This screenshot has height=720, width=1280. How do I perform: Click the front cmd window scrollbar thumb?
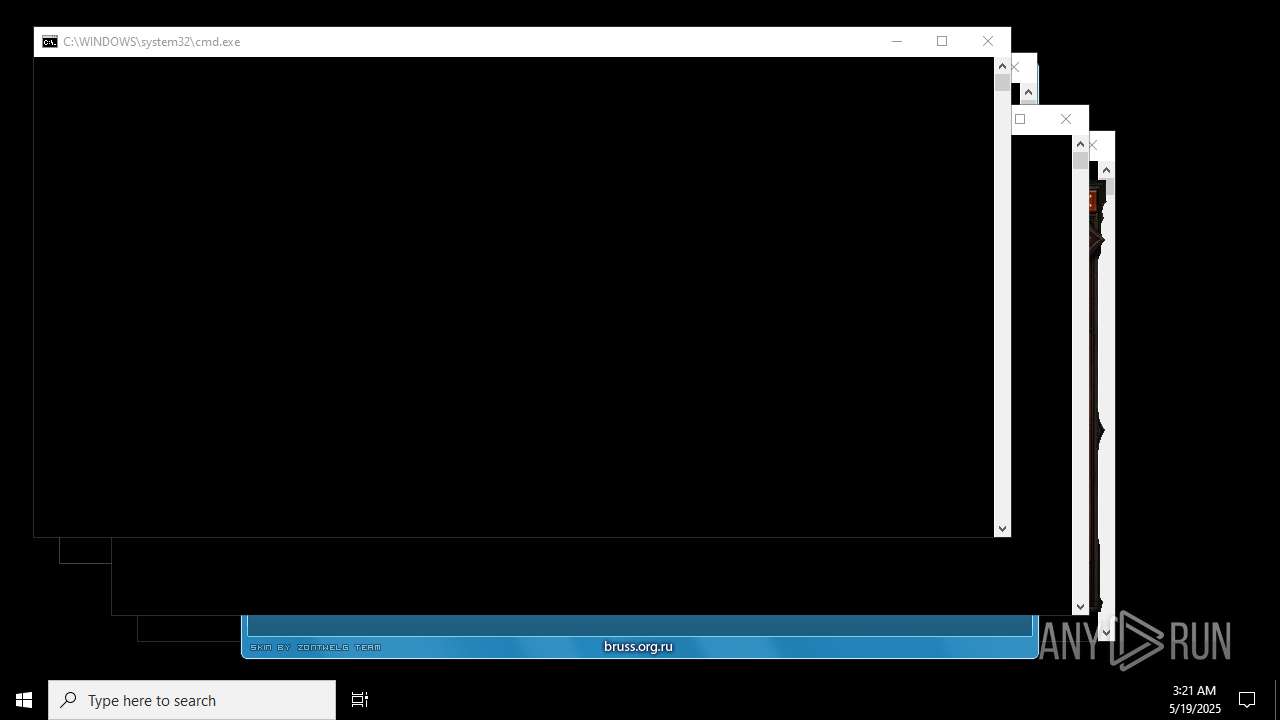point(1002,83)
